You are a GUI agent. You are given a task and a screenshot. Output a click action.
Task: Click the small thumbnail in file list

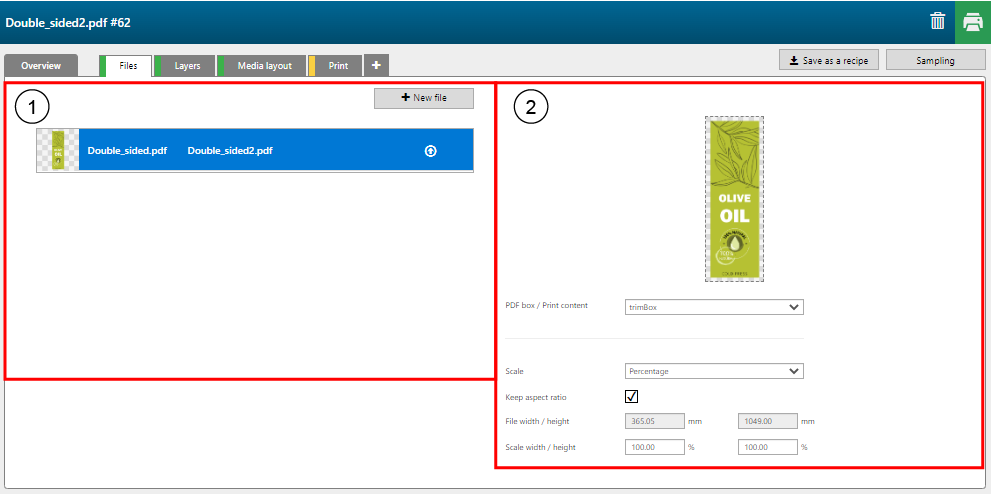[57, 150]
